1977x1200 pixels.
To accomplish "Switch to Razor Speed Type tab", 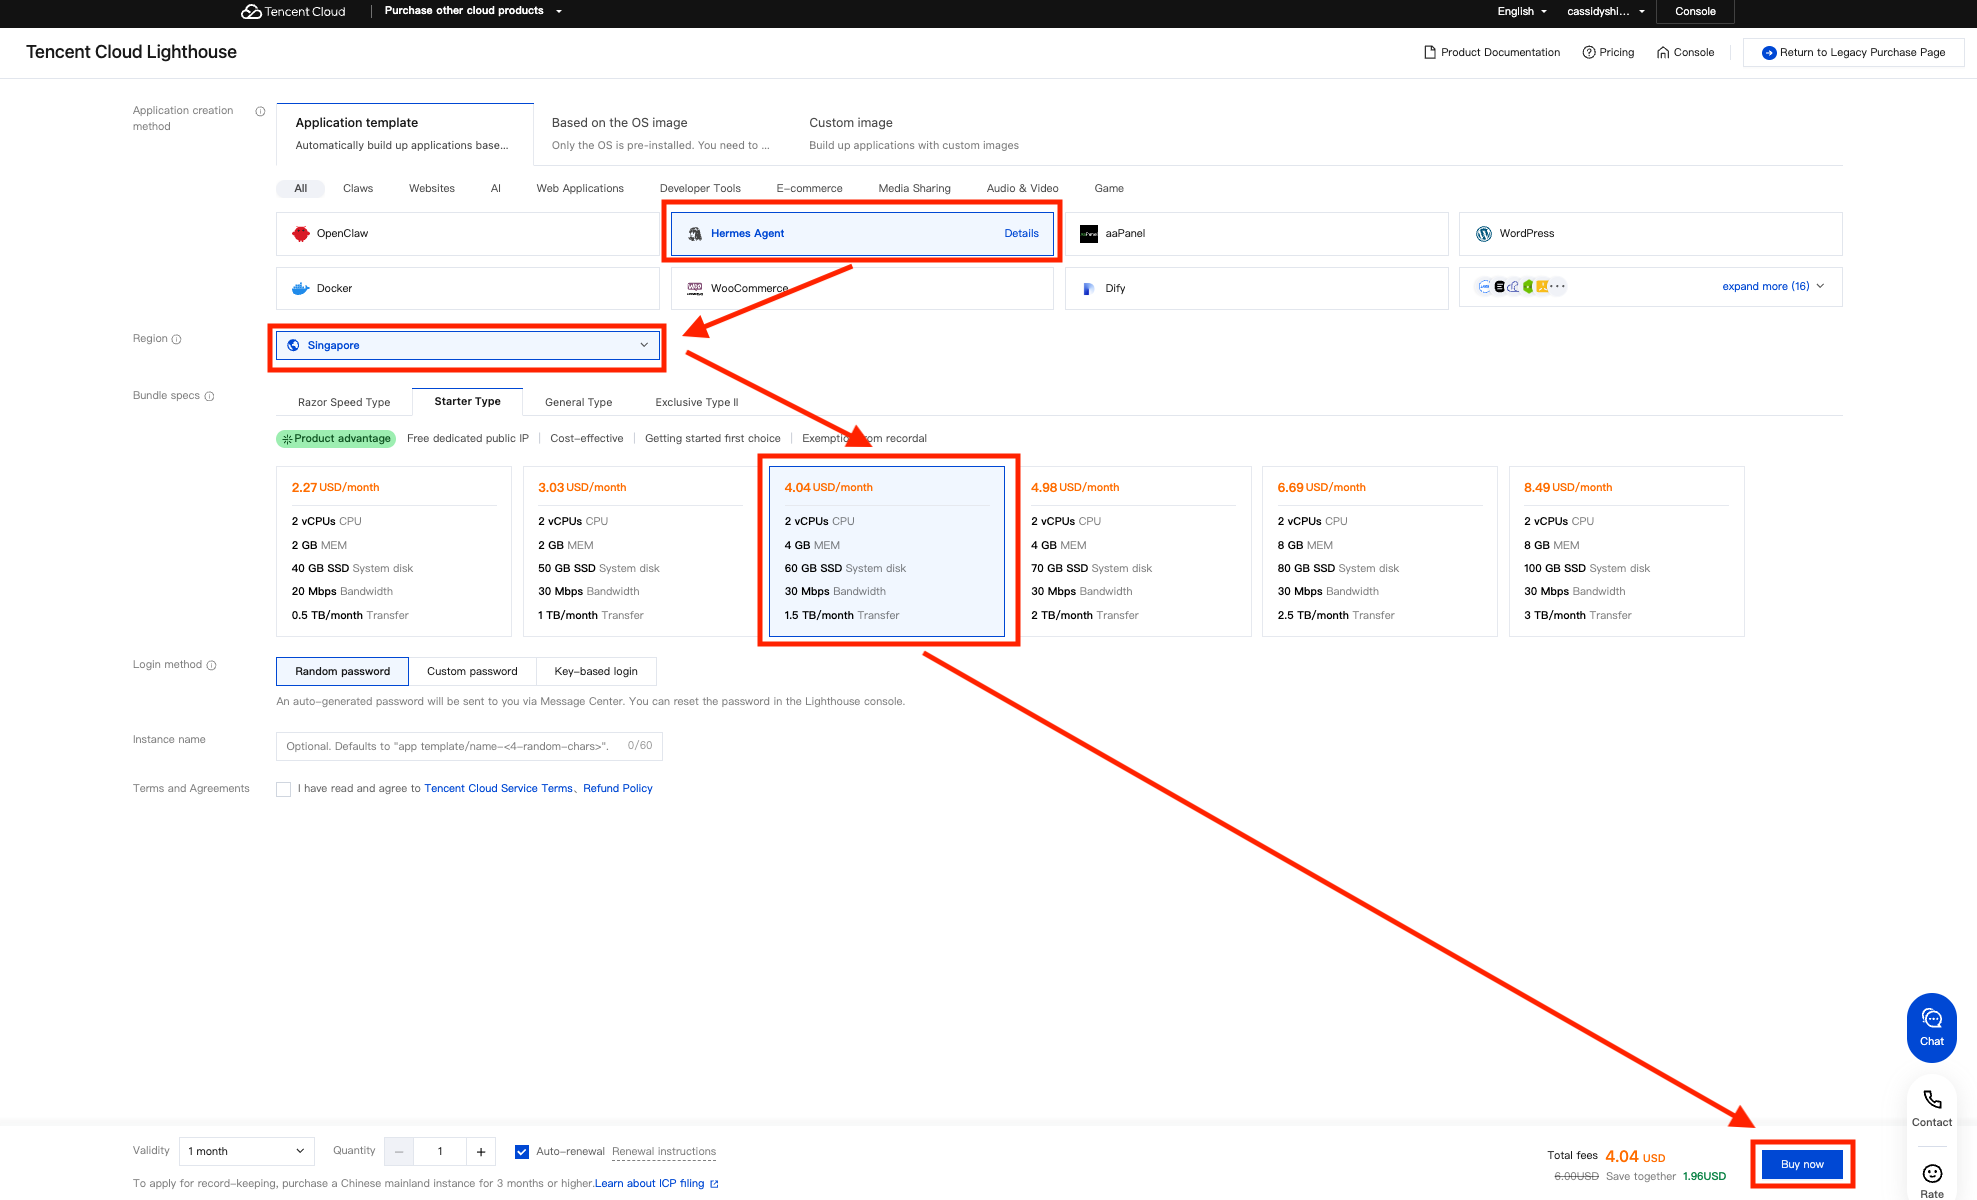I will click(x=344, y=402).
